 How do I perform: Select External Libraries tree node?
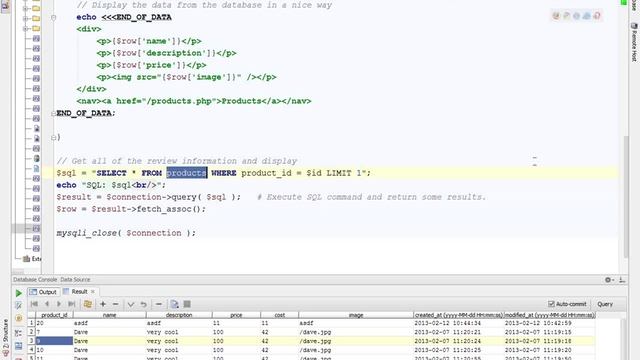pos(32,259)
